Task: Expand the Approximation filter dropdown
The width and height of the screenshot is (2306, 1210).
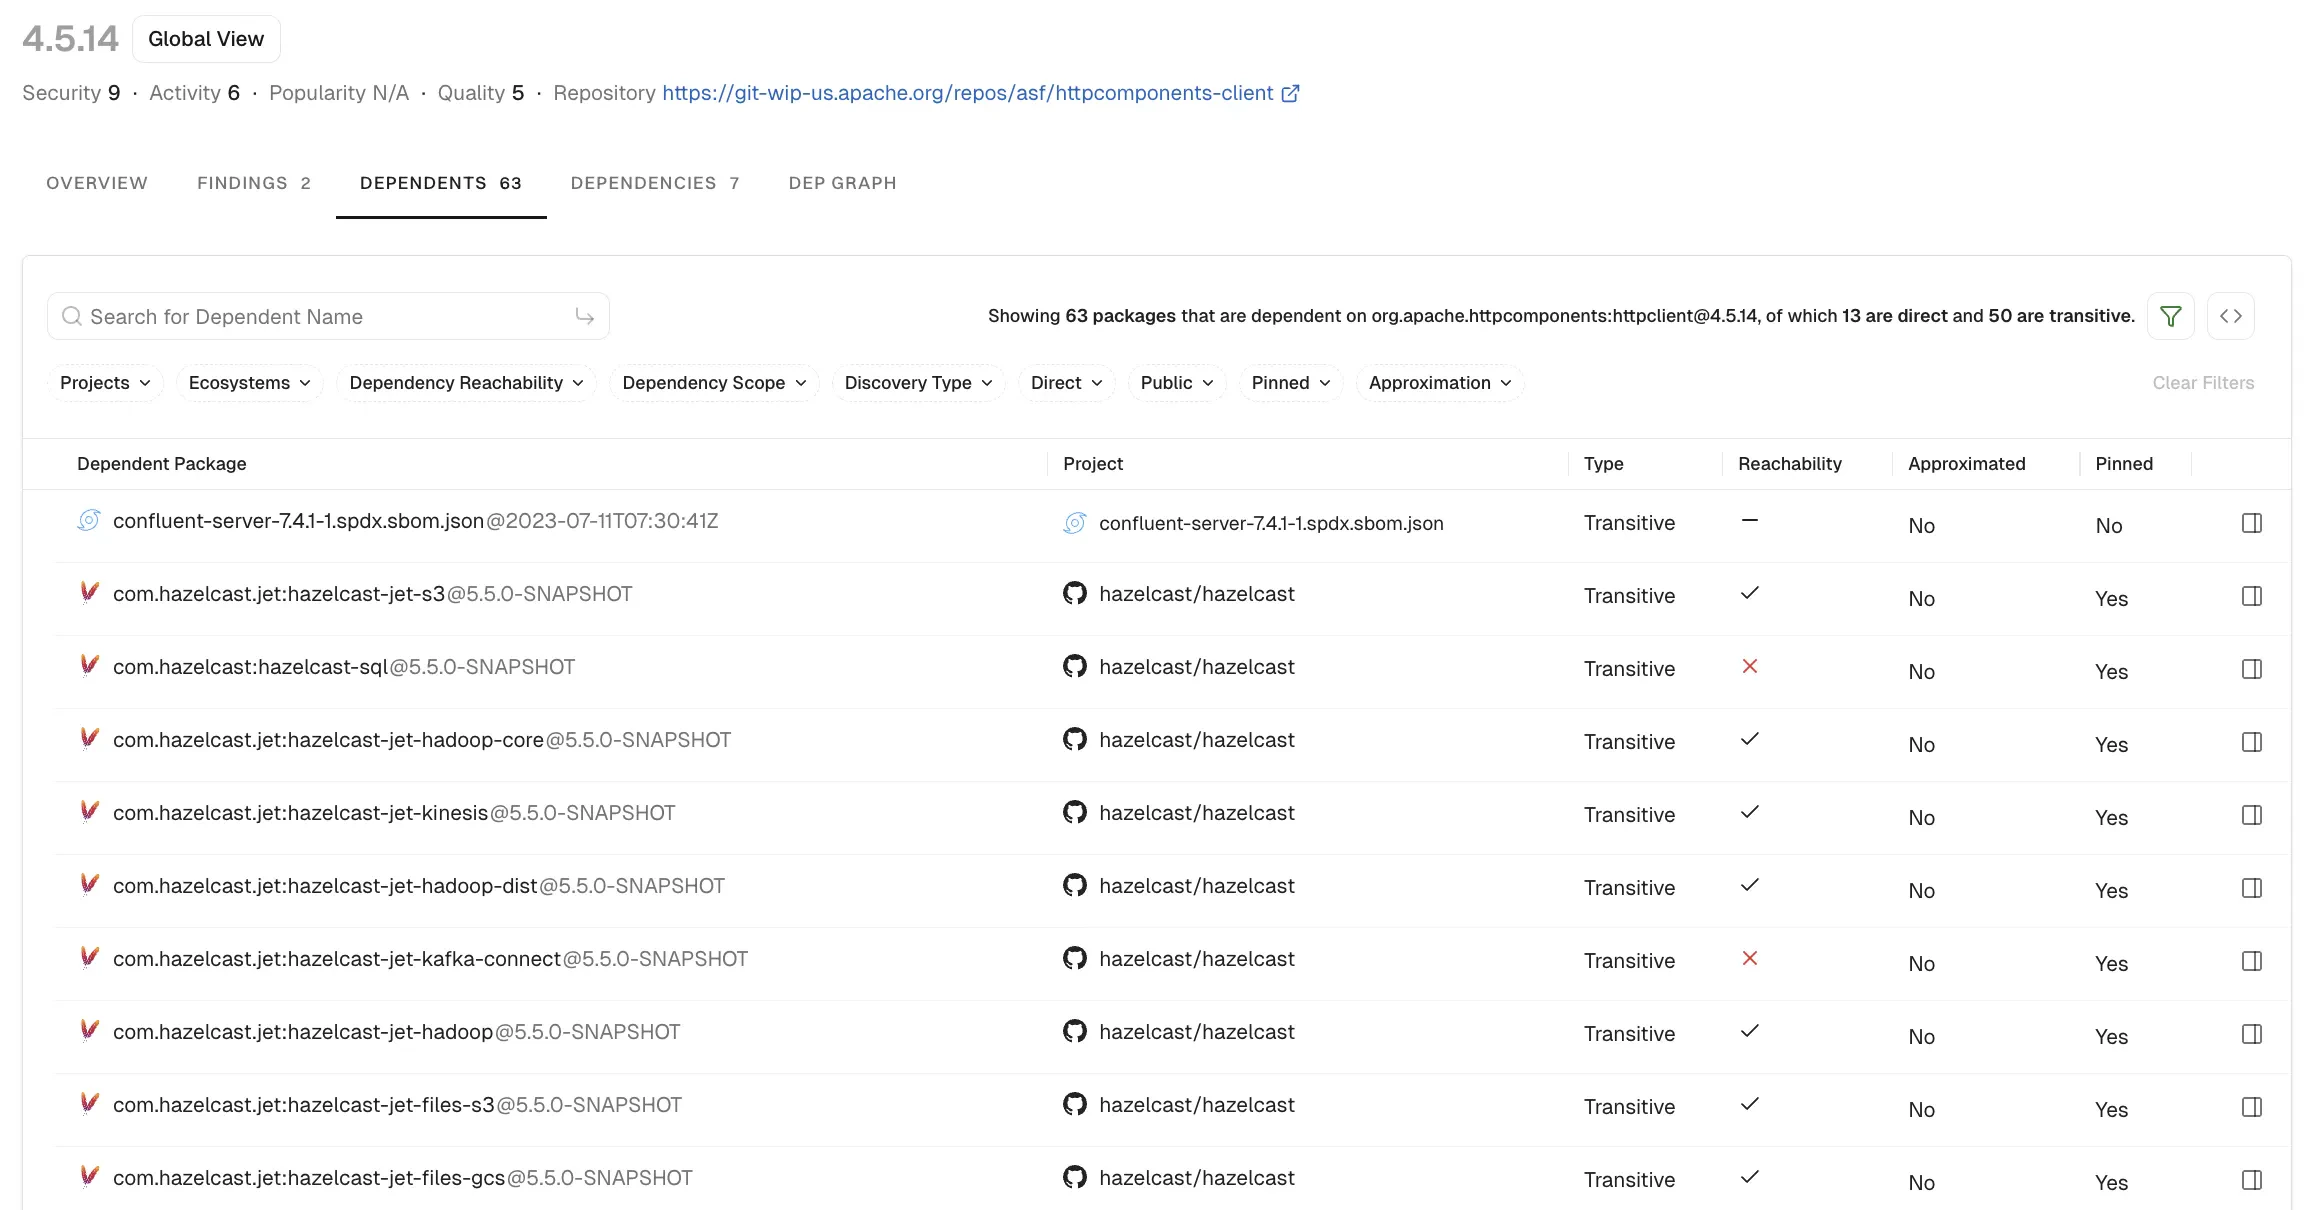Action: 1440,383
